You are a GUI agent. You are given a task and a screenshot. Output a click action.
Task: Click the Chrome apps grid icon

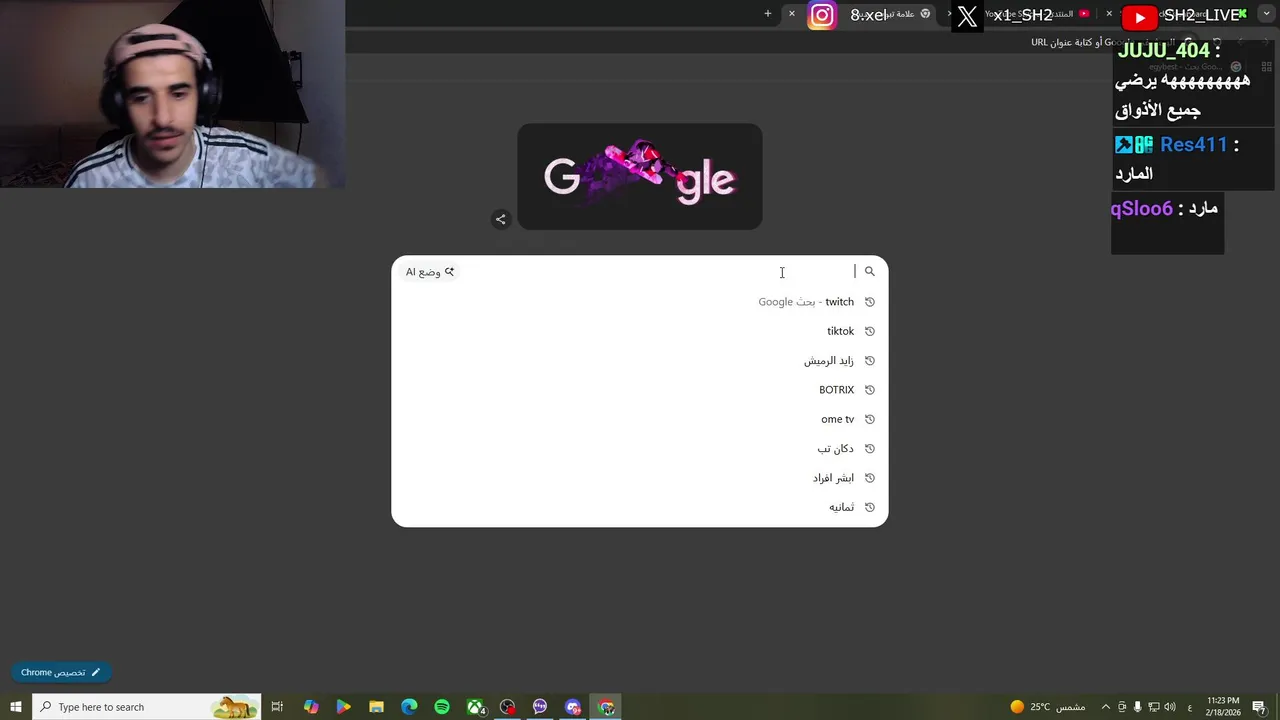[x=1266, y=67]
